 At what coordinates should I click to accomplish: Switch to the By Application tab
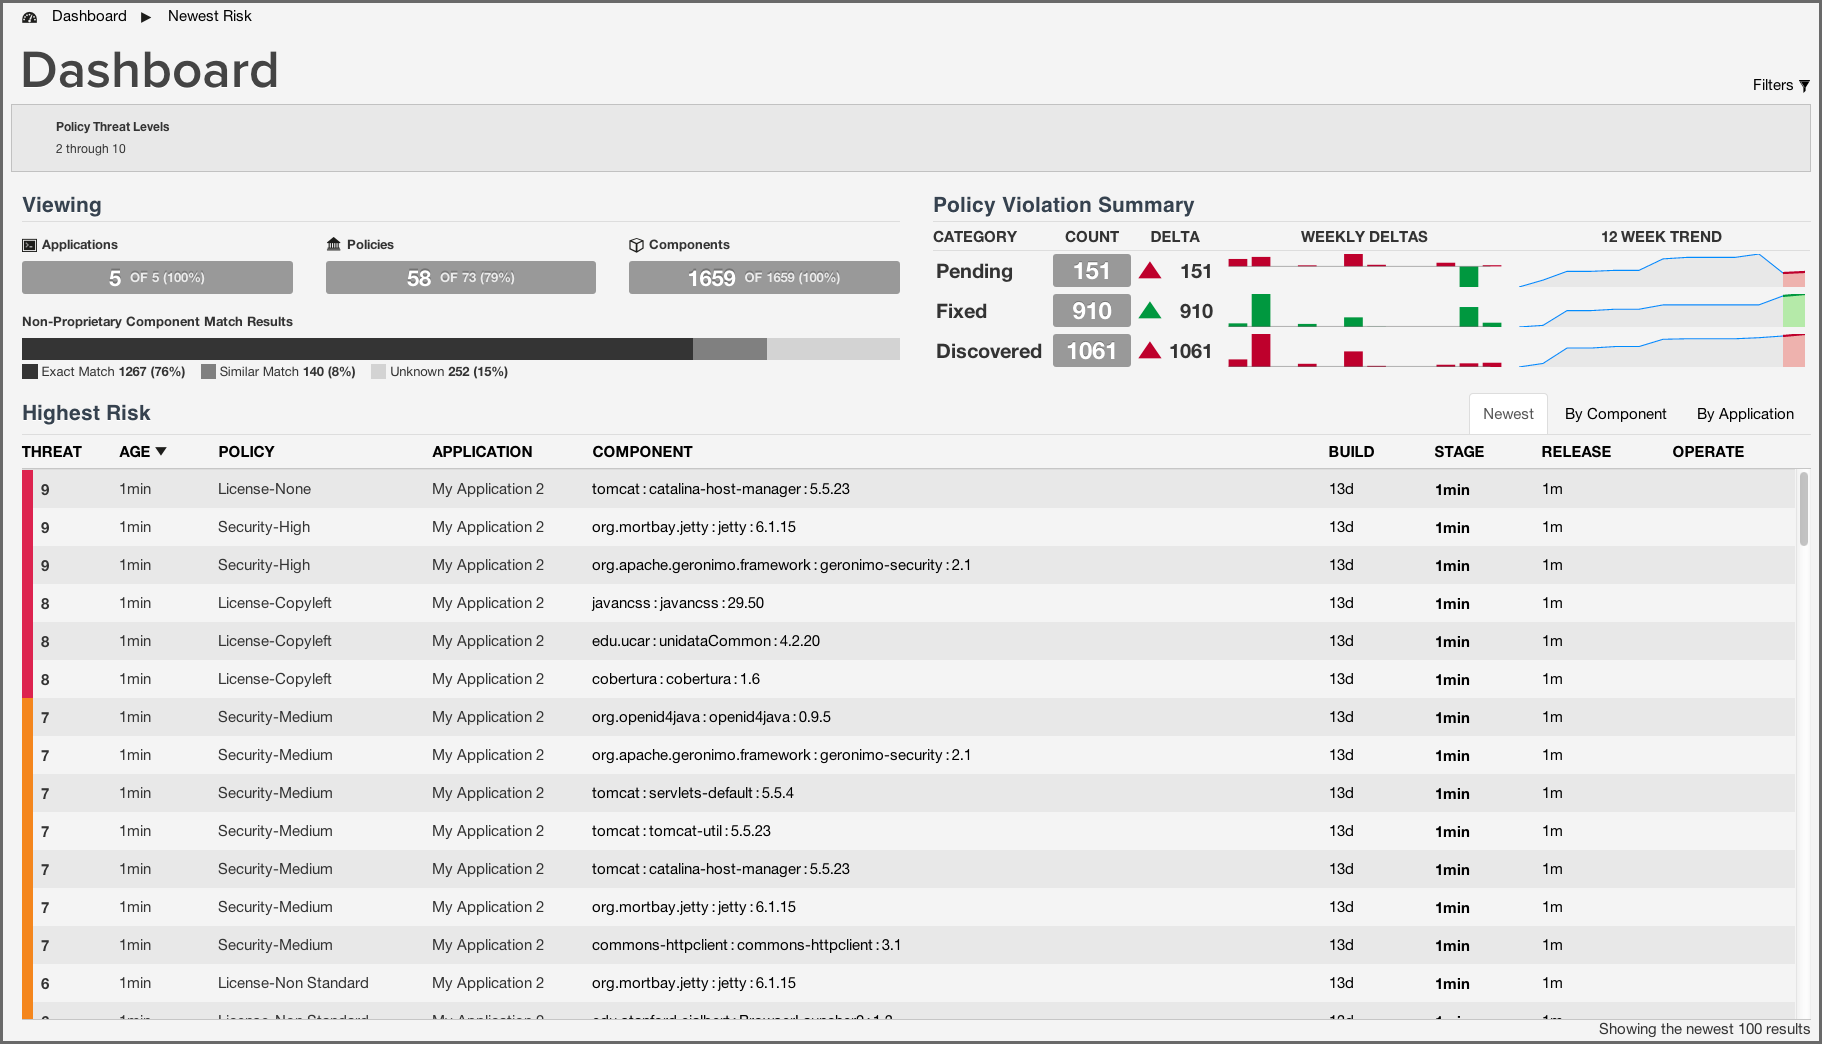coord(1745,414)
